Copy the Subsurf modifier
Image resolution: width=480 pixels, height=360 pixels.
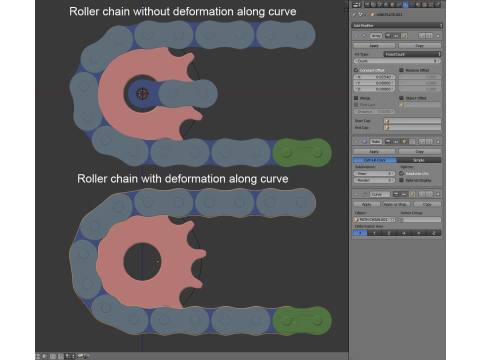420,152
